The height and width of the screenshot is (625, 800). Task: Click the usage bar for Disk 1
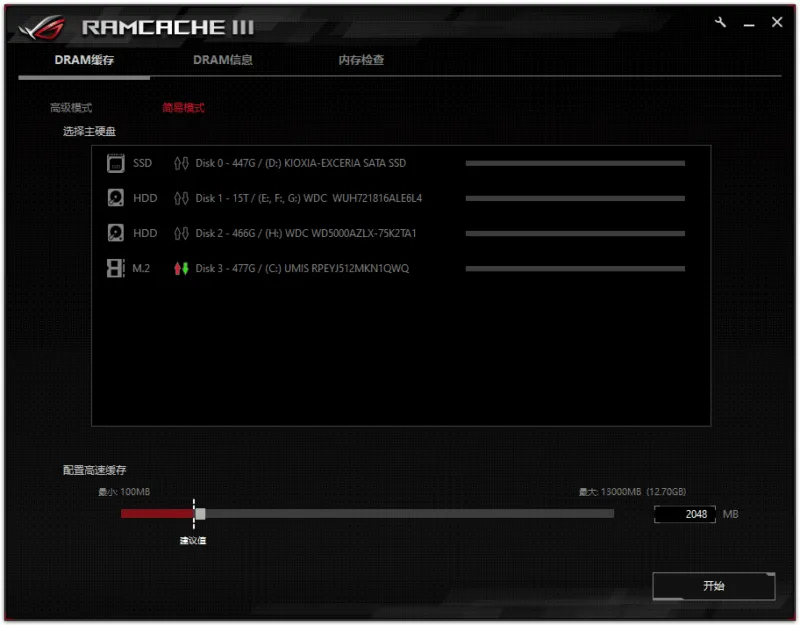[x=575, y=198]
